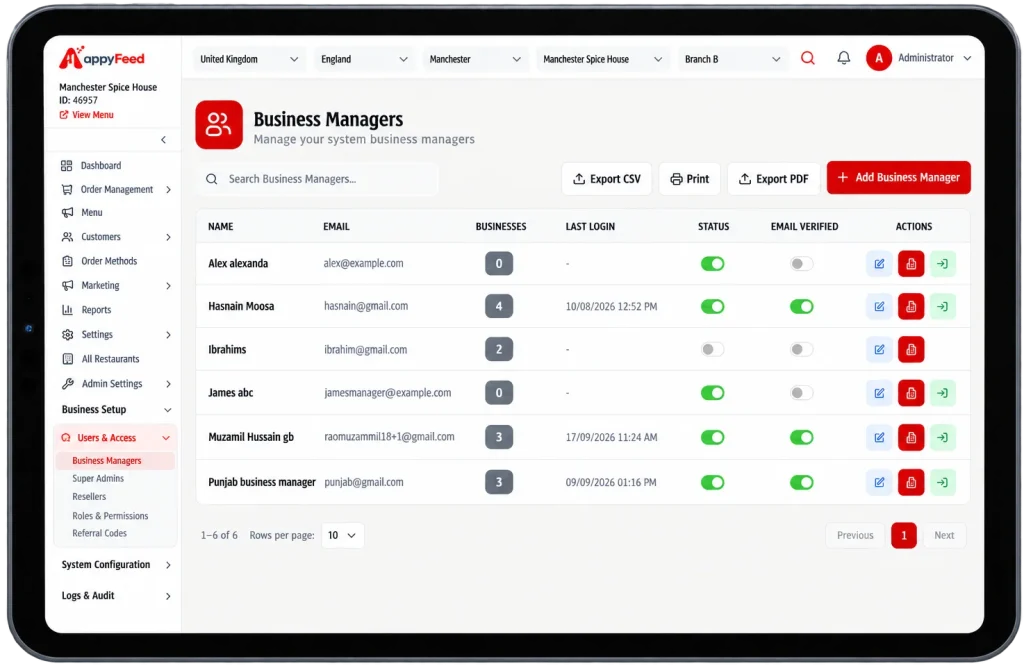Collapse the sidebar with the left arrow
Screen dimensions: 1024x668
tap(163, 140)
